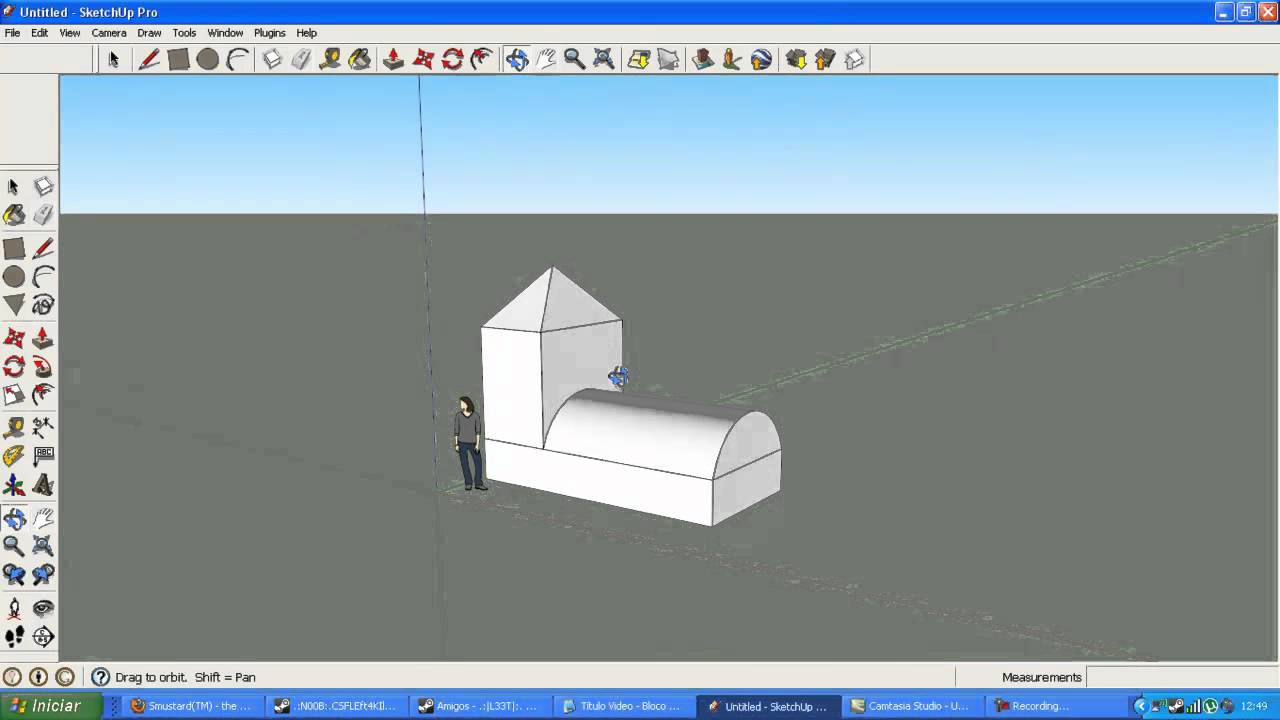Activate the 3D Text tool

point(43,485)
